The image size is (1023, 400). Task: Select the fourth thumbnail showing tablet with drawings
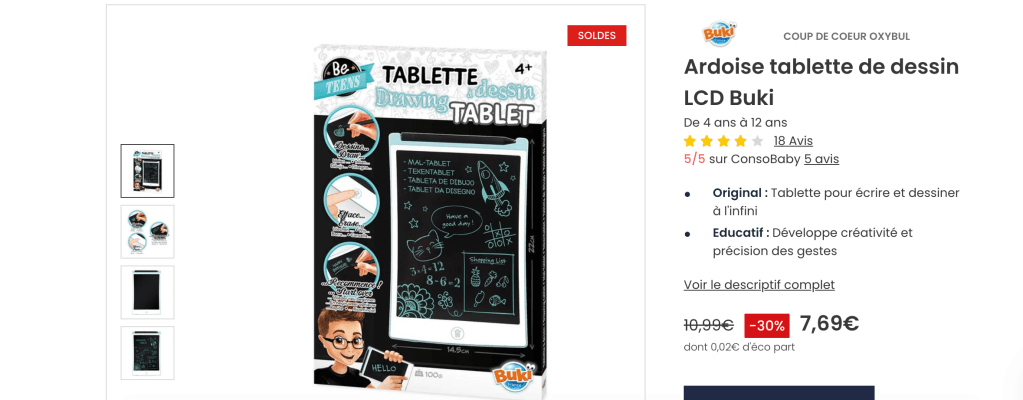click(x=147, y=353)
